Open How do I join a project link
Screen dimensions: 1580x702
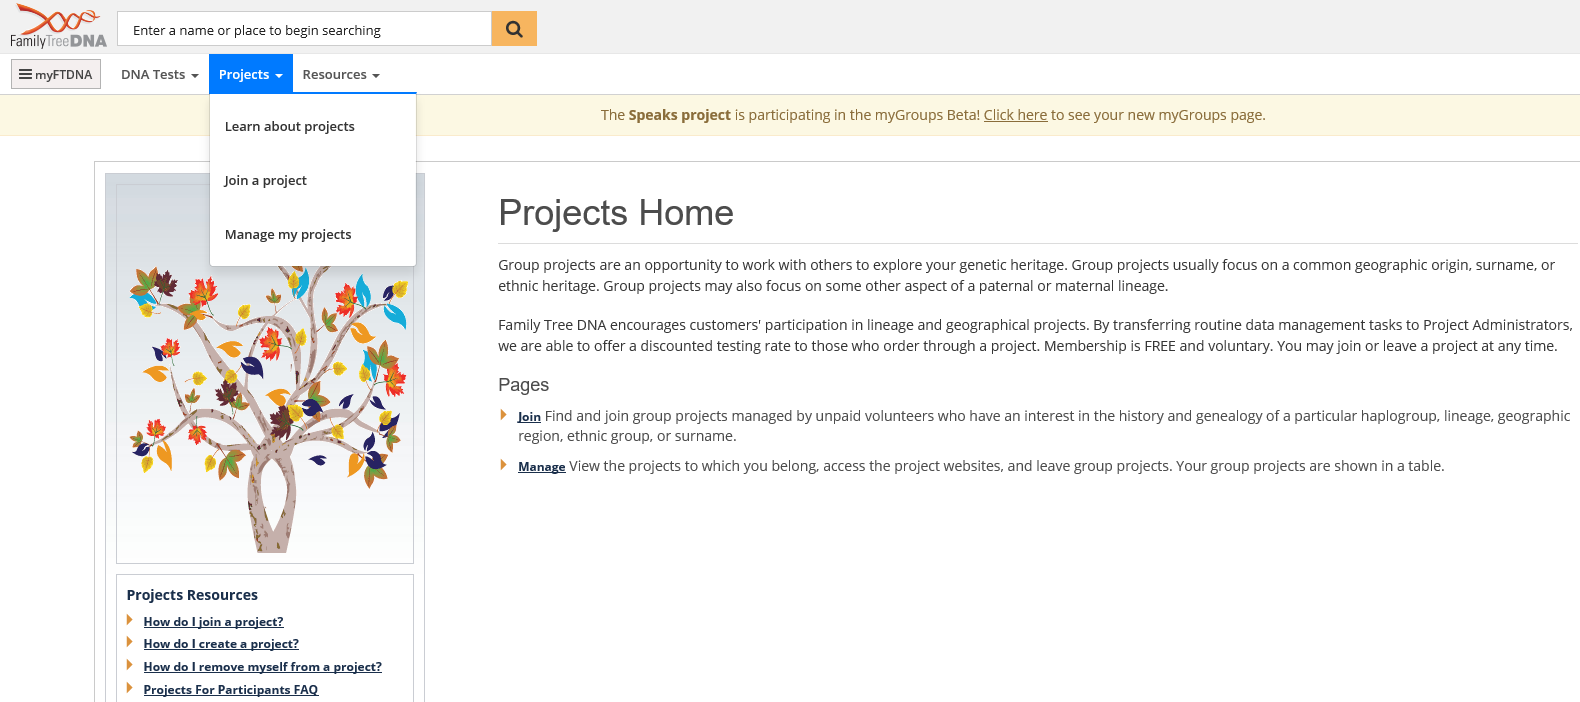pyautogui.click(x=213, y=622)
